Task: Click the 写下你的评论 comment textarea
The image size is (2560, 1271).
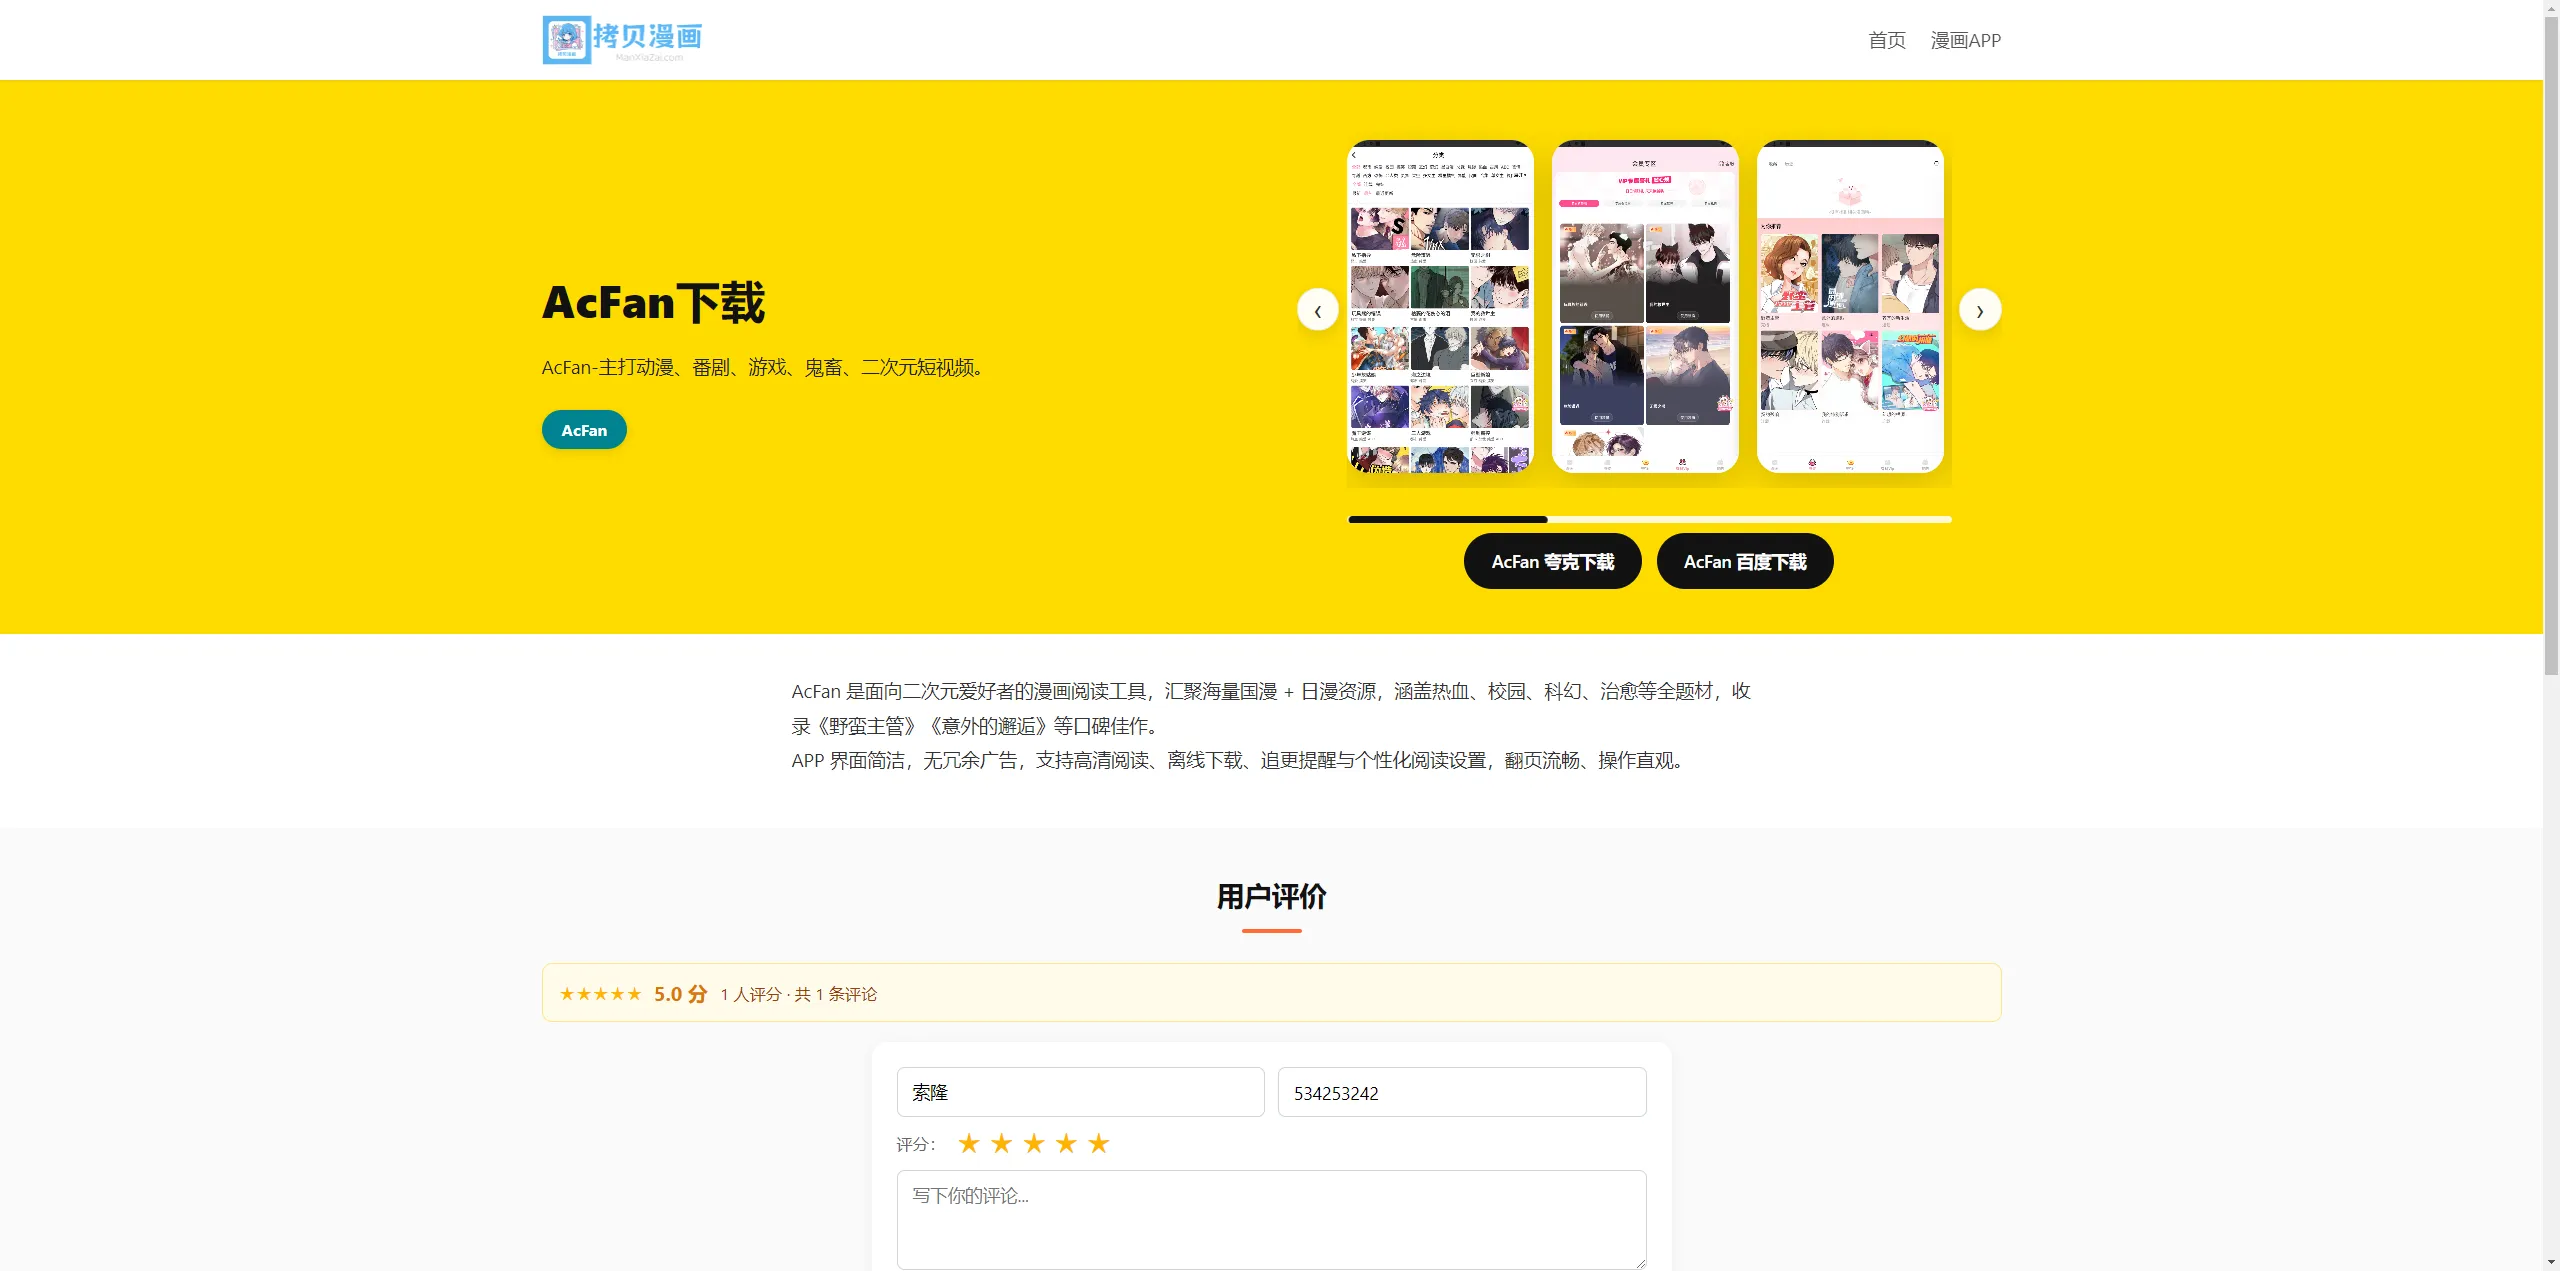Action: 1271,1219
